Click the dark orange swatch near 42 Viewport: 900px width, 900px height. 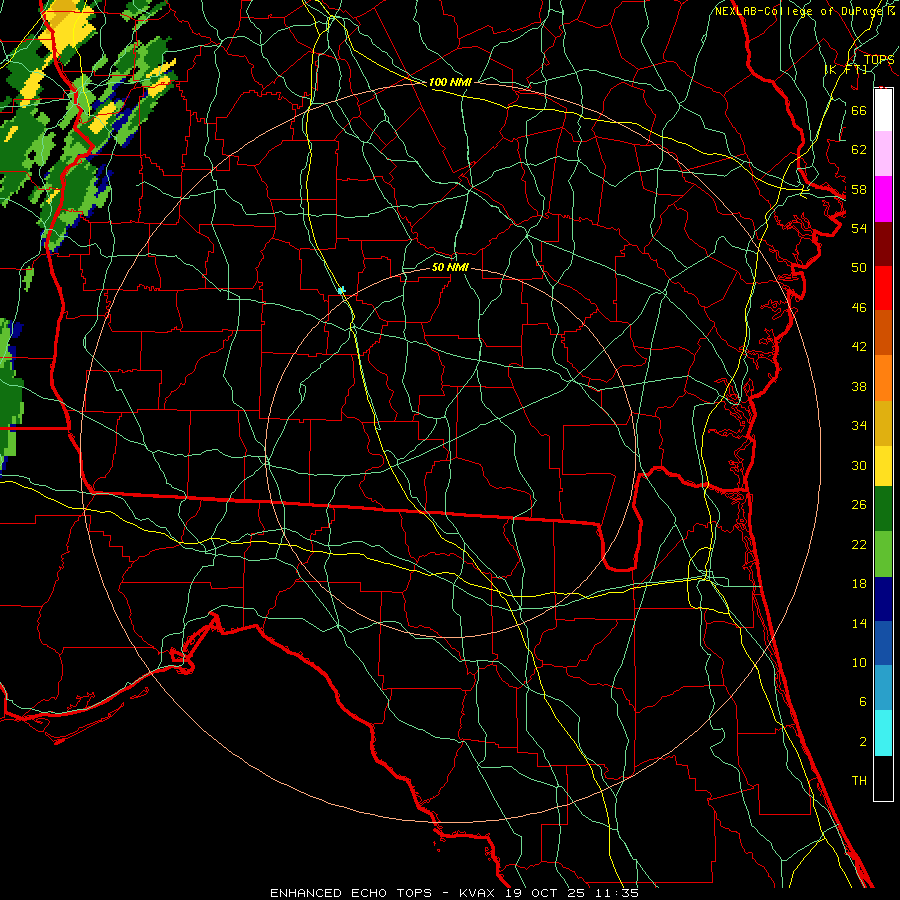pos(883,332)
